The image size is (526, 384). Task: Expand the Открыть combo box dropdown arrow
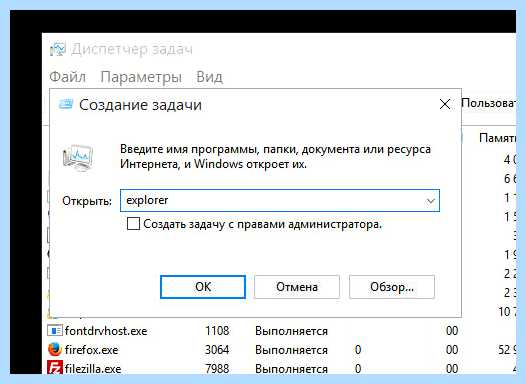tap(431, 201)
